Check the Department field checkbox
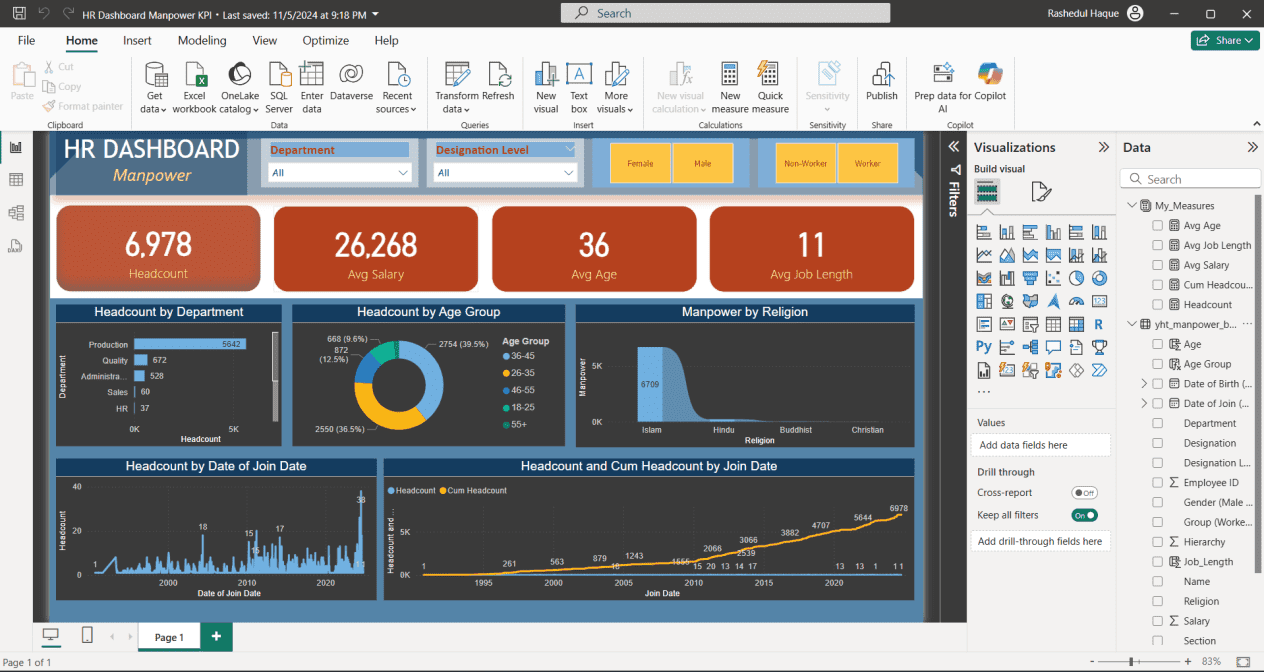Image resolution: width=1264 pixels, height=672 pixels. pos(1158,423)
